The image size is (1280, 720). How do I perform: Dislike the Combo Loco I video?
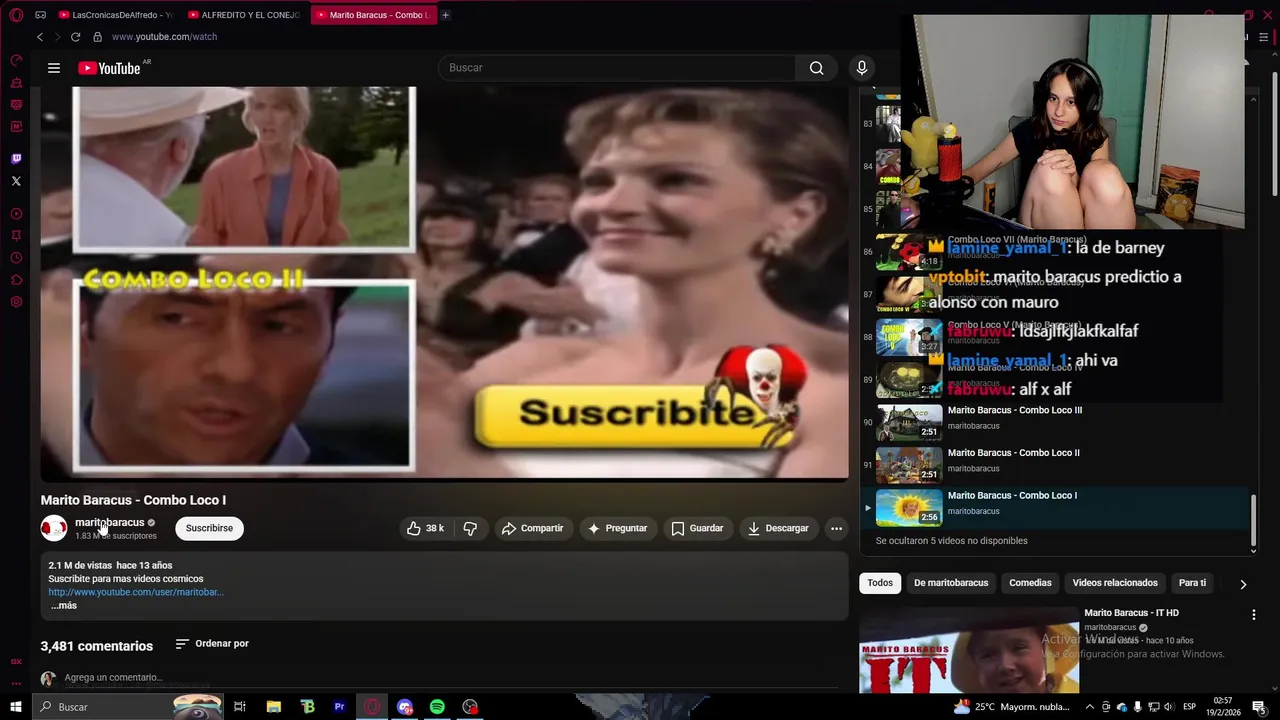click(470, 528)
